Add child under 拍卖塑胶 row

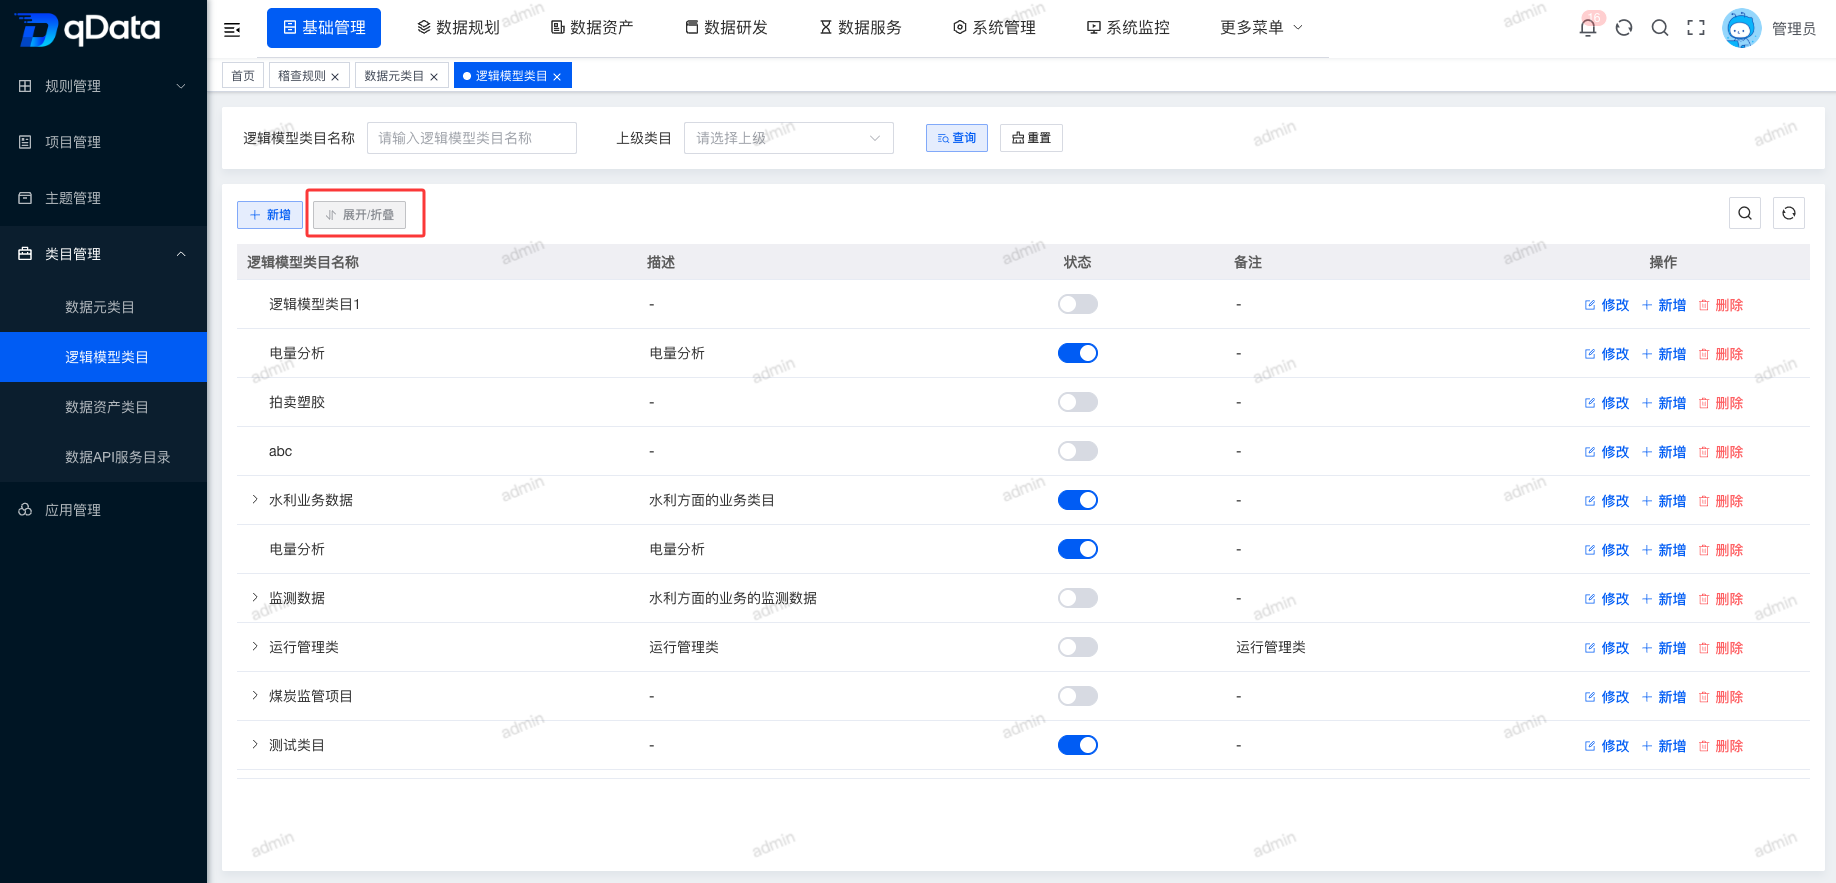(x=1664, y=403)
